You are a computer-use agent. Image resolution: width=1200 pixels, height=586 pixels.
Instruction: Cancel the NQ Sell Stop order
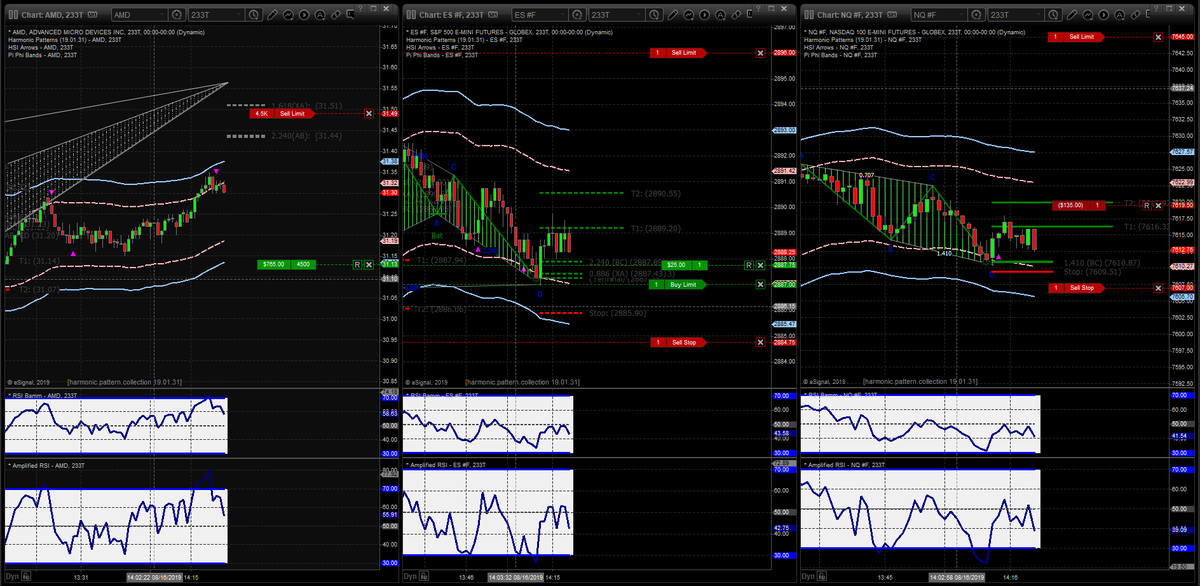(x=1159, y=288)
